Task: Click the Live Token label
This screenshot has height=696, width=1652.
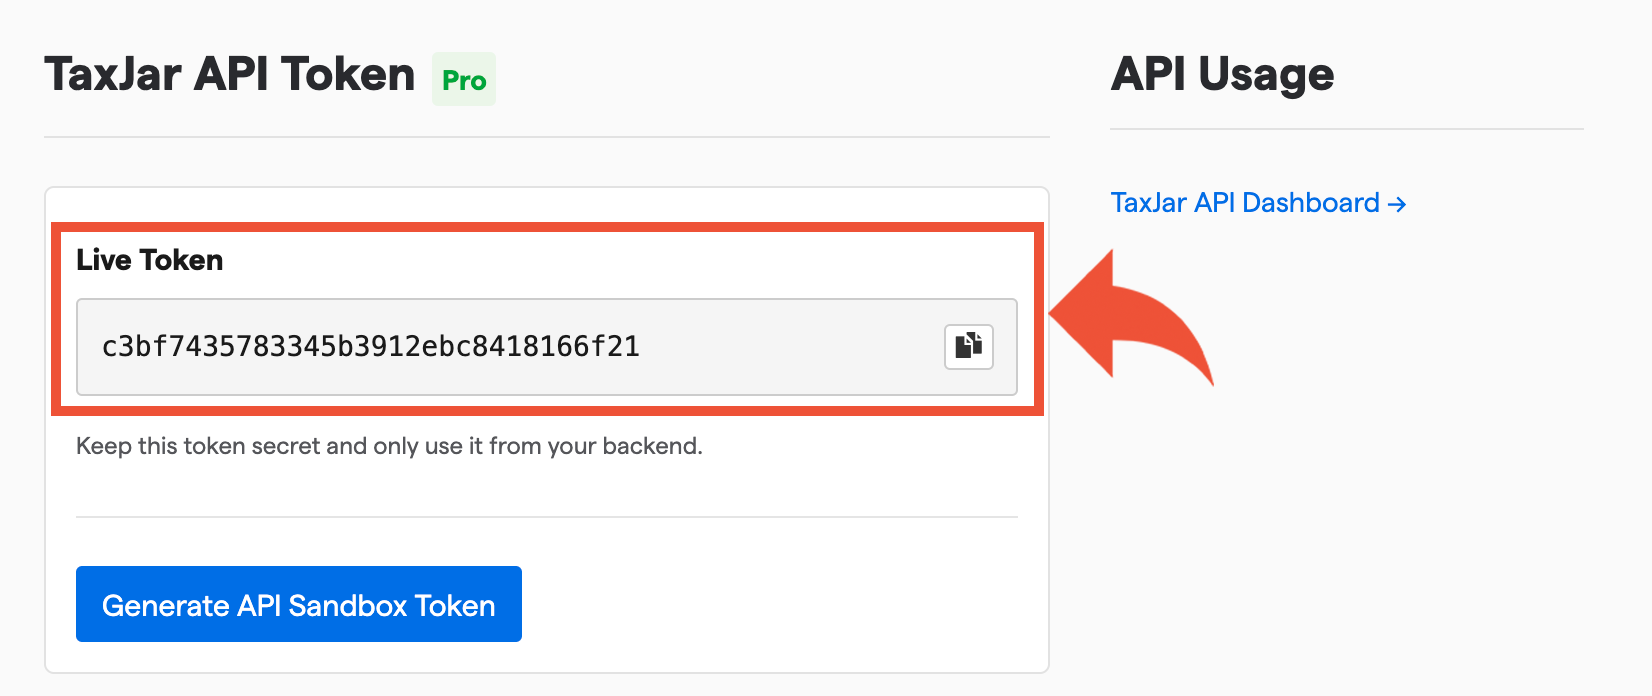Action: 150,260
